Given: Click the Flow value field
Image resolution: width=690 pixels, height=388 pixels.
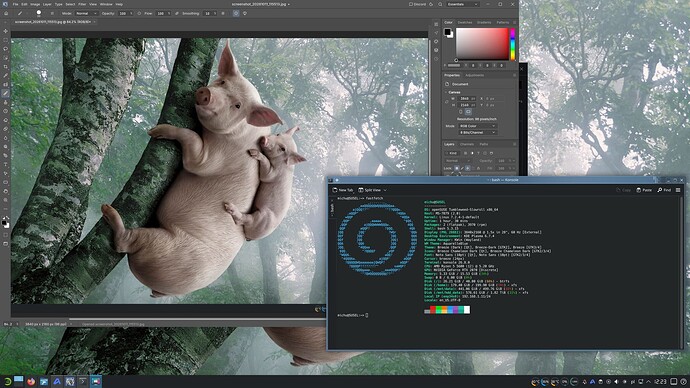Looking at the screenshot, I should pyautogui.click(x=161, y=13).
